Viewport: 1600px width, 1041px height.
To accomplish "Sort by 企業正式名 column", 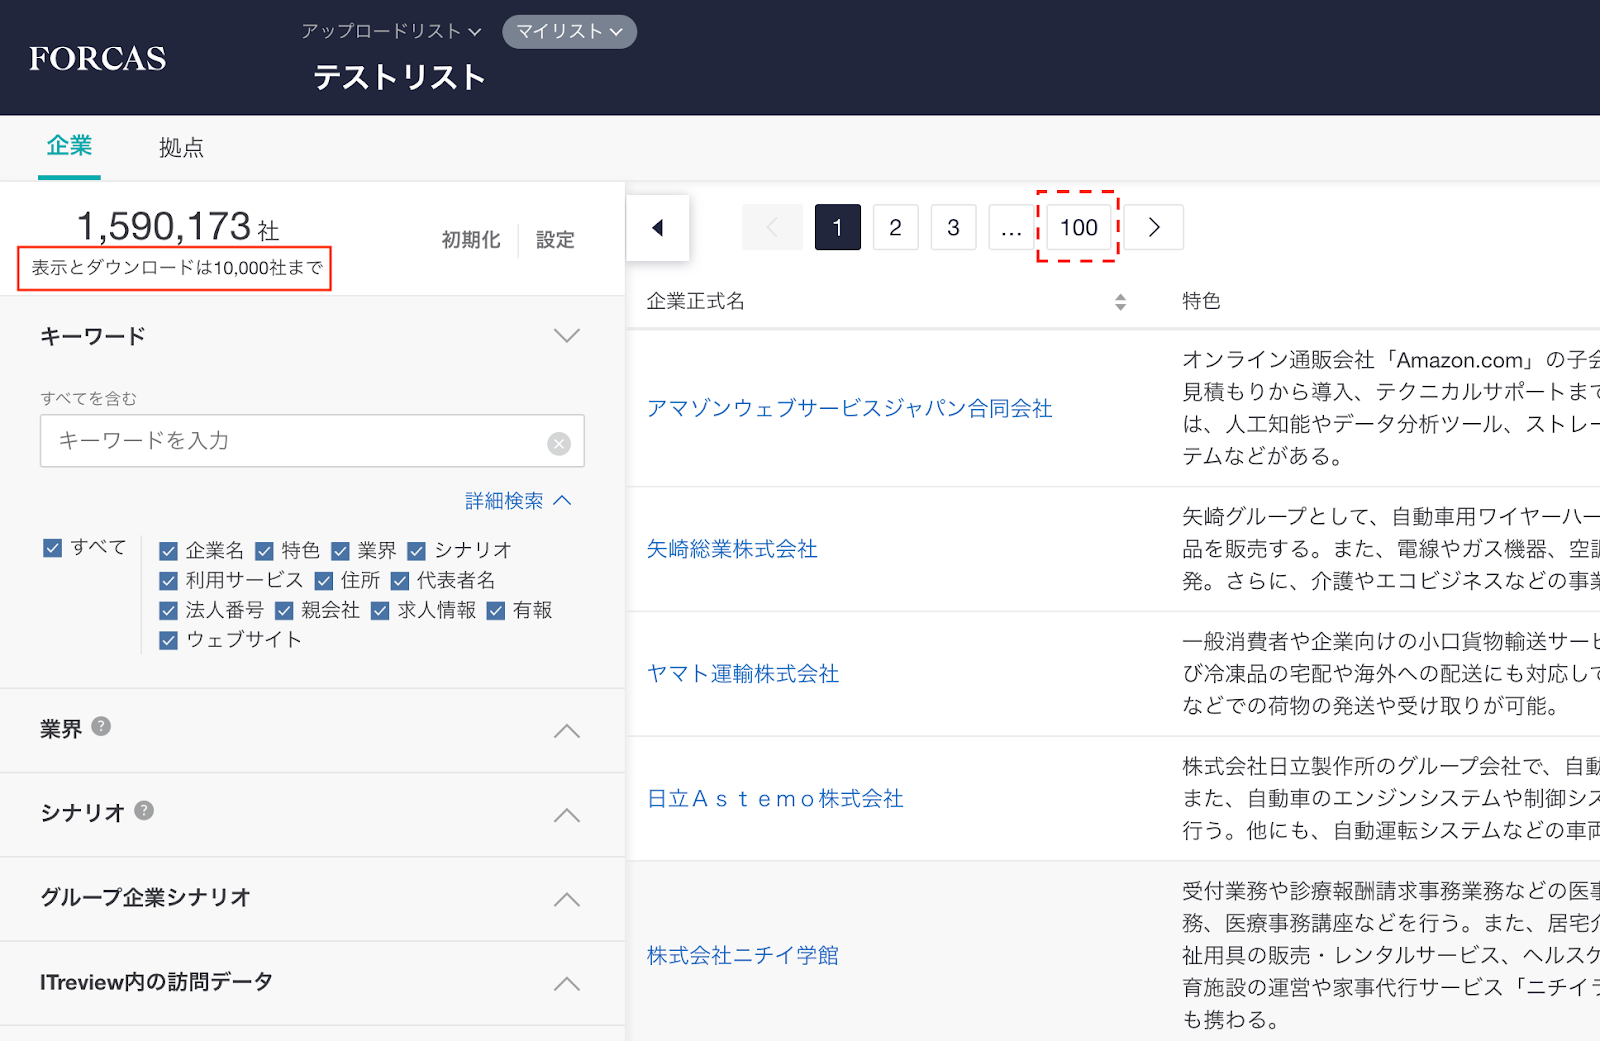I will (x=1120, y=302).
